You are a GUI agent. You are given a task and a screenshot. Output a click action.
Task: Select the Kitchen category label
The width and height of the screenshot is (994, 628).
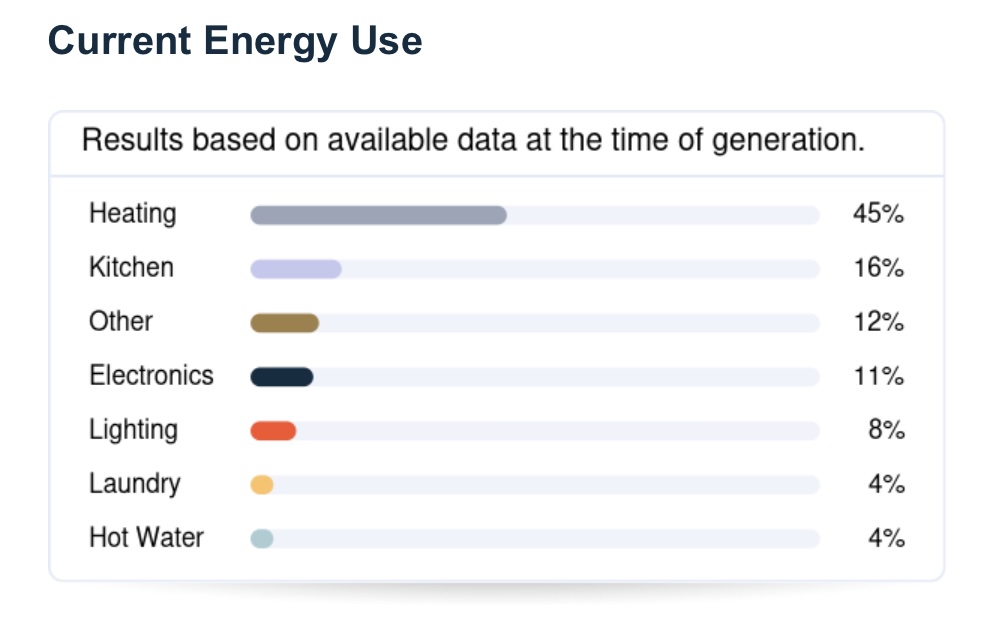[131, 268]
